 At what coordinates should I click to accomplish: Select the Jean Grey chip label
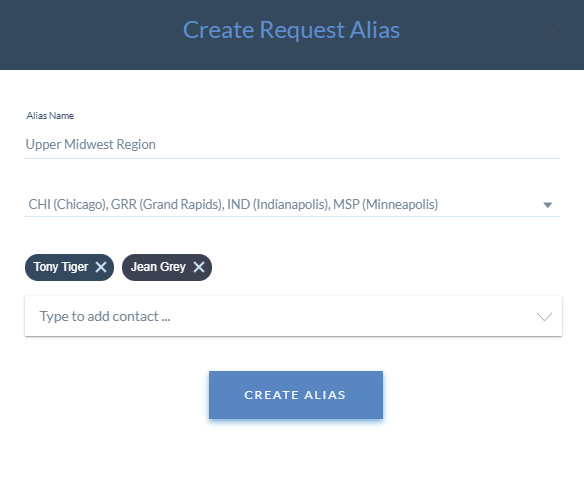click(x=158, y=267)
